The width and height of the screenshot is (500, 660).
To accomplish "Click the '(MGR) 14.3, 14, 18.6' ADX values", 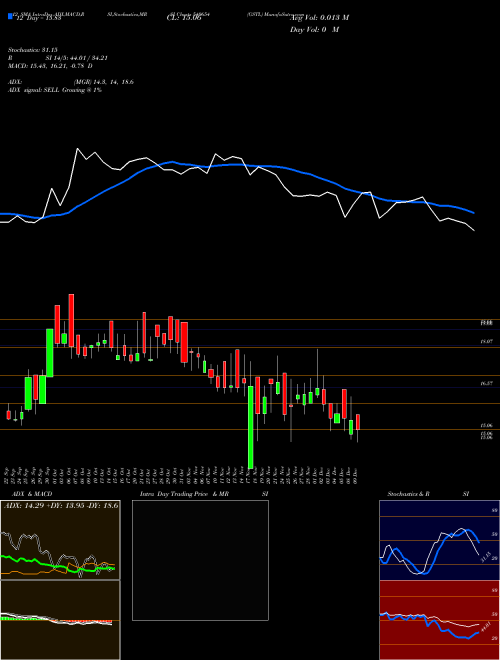I will [x=104, y=82].
